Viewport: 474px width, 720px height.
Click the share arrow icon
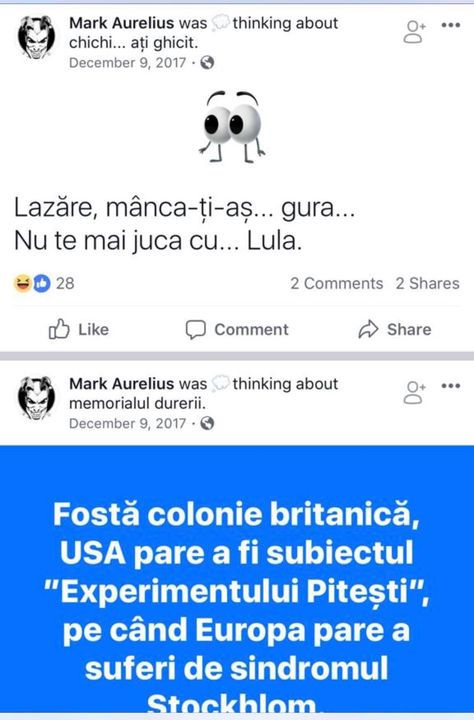368,329
